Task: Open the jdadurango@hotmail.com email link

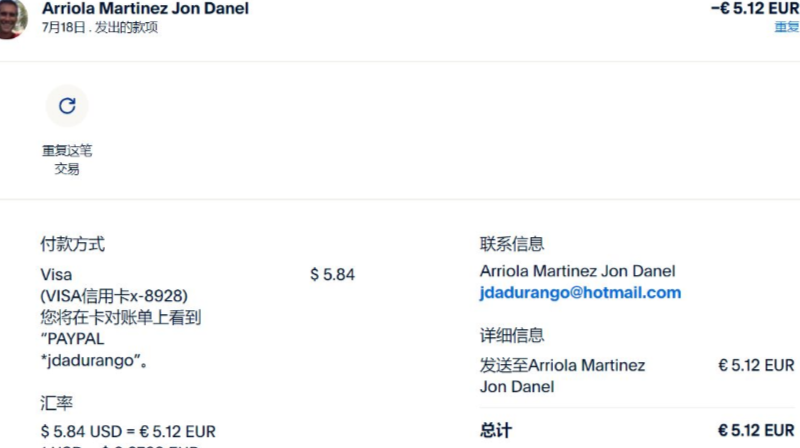Action: coord(580,293)
